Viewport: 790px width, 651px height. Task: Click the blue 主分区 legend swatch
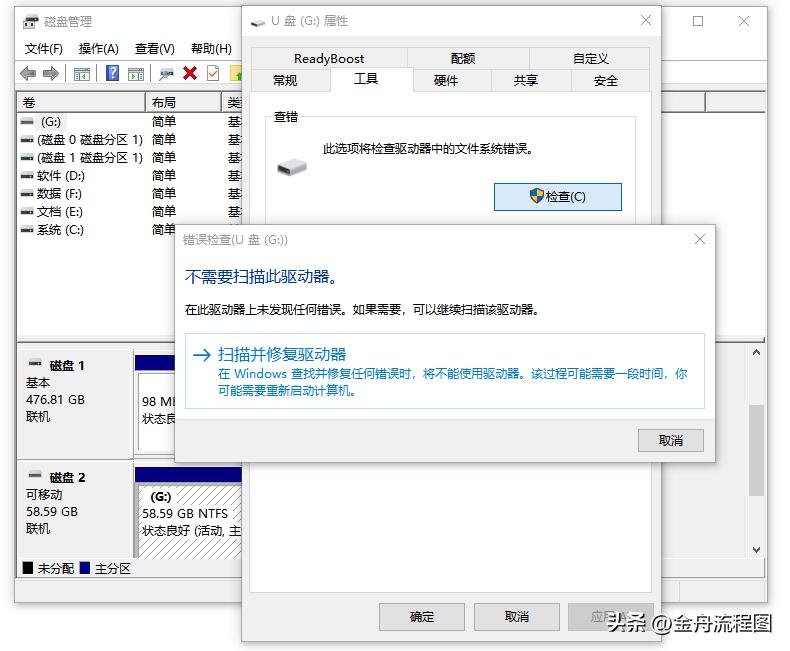click(x=85, y=568)
